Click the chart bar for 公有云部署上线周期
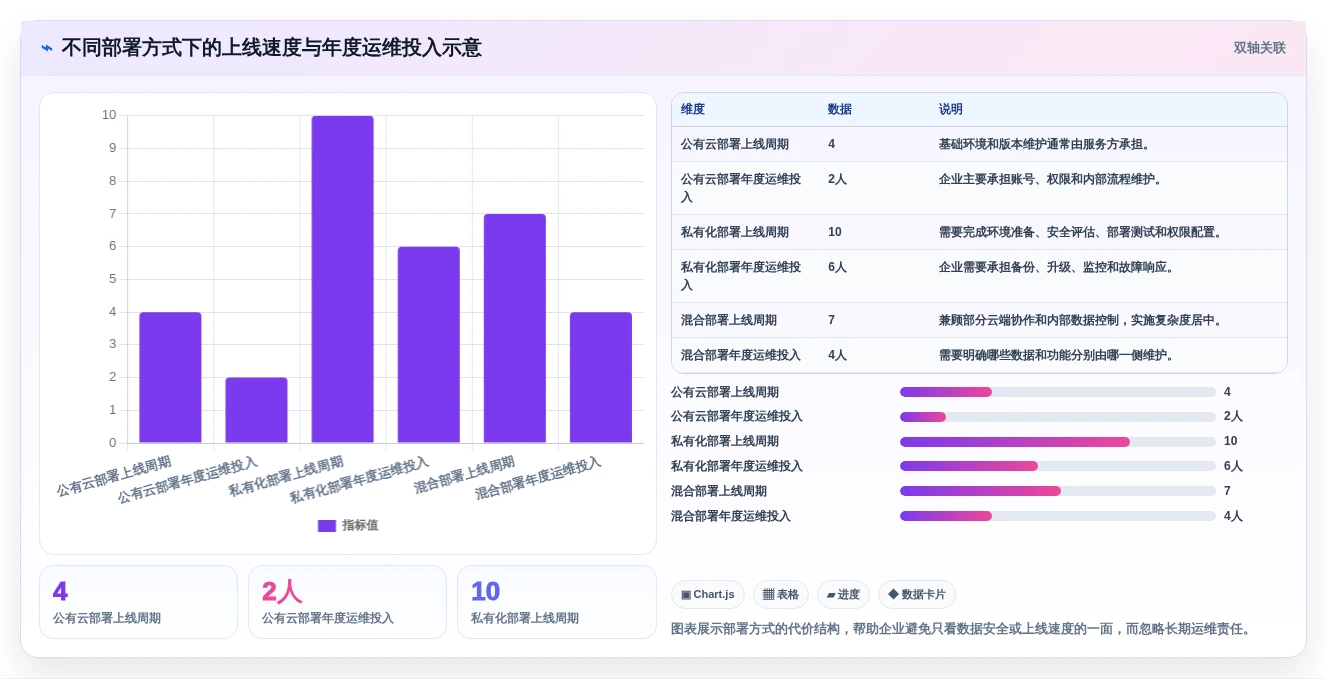 tap(170, 378)
